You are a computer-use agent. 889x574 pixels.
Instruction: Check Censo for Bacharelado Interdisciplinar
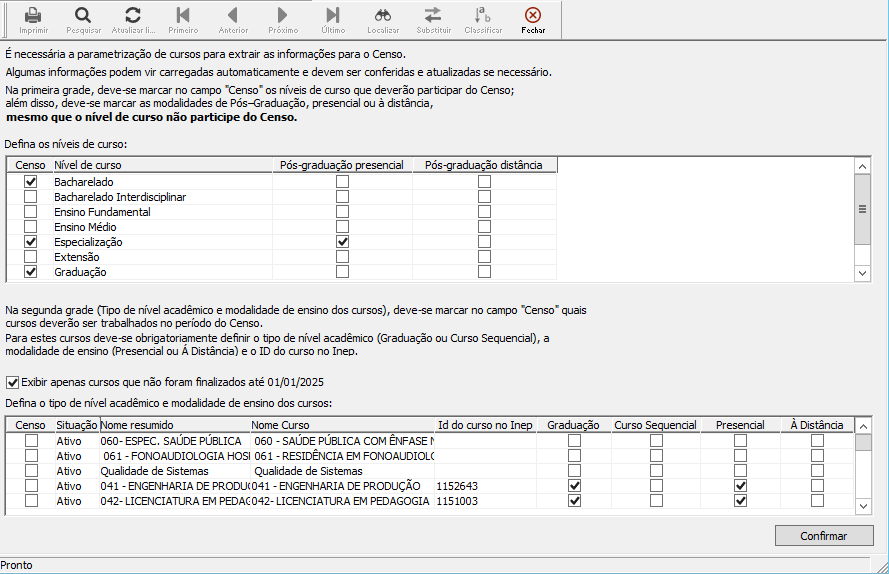(x=31, y=197)
